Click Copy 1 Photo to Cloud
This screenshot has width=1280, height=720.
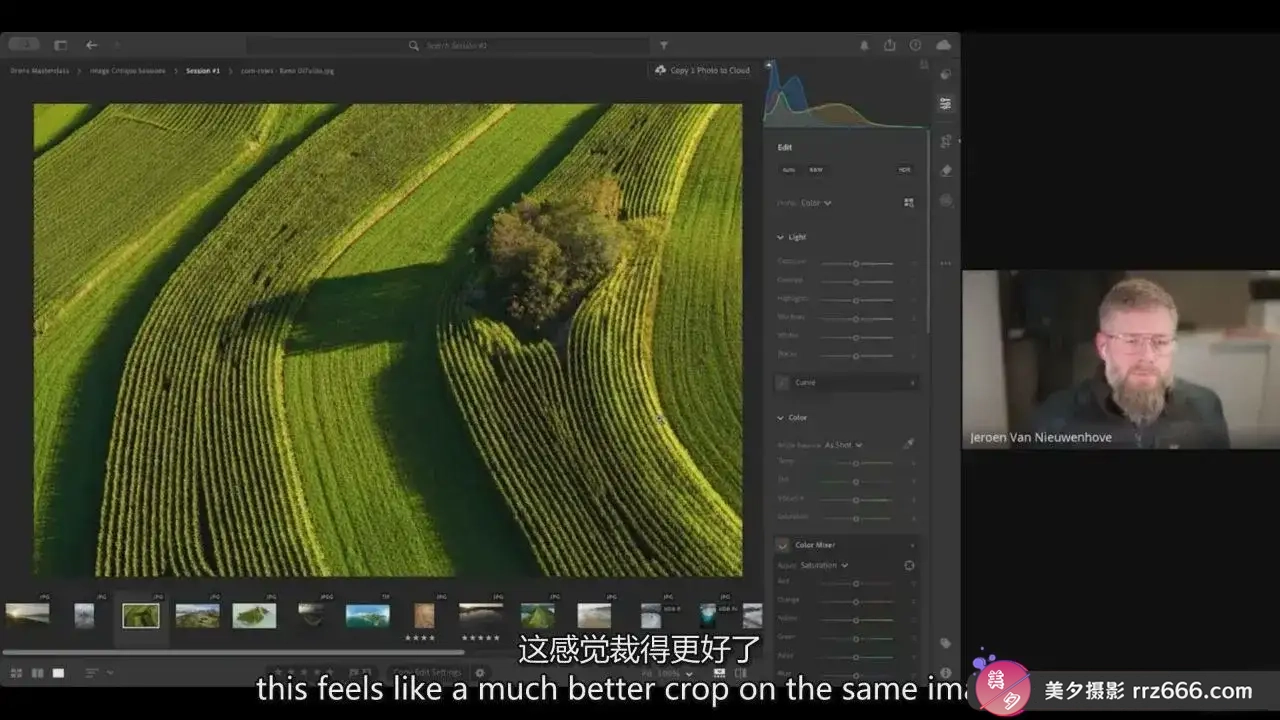coord(701,70)
